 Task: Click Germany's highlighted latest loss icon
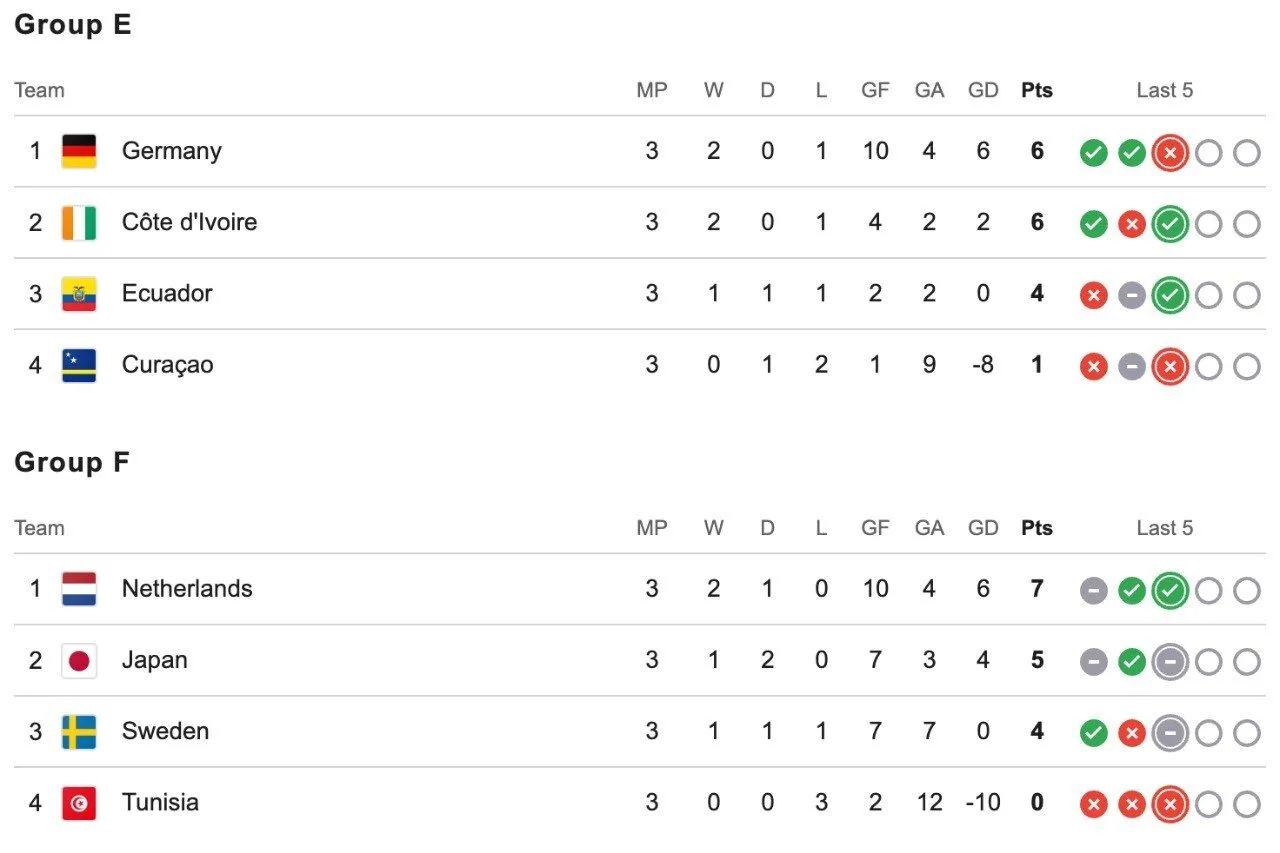[1170, 153]
